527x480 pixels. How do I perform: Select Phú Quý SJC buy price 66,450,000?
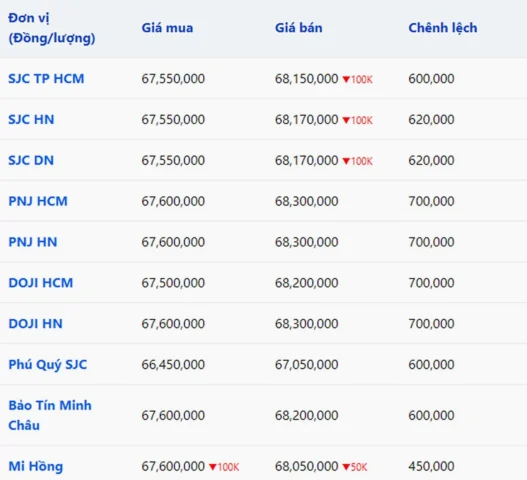173,365
